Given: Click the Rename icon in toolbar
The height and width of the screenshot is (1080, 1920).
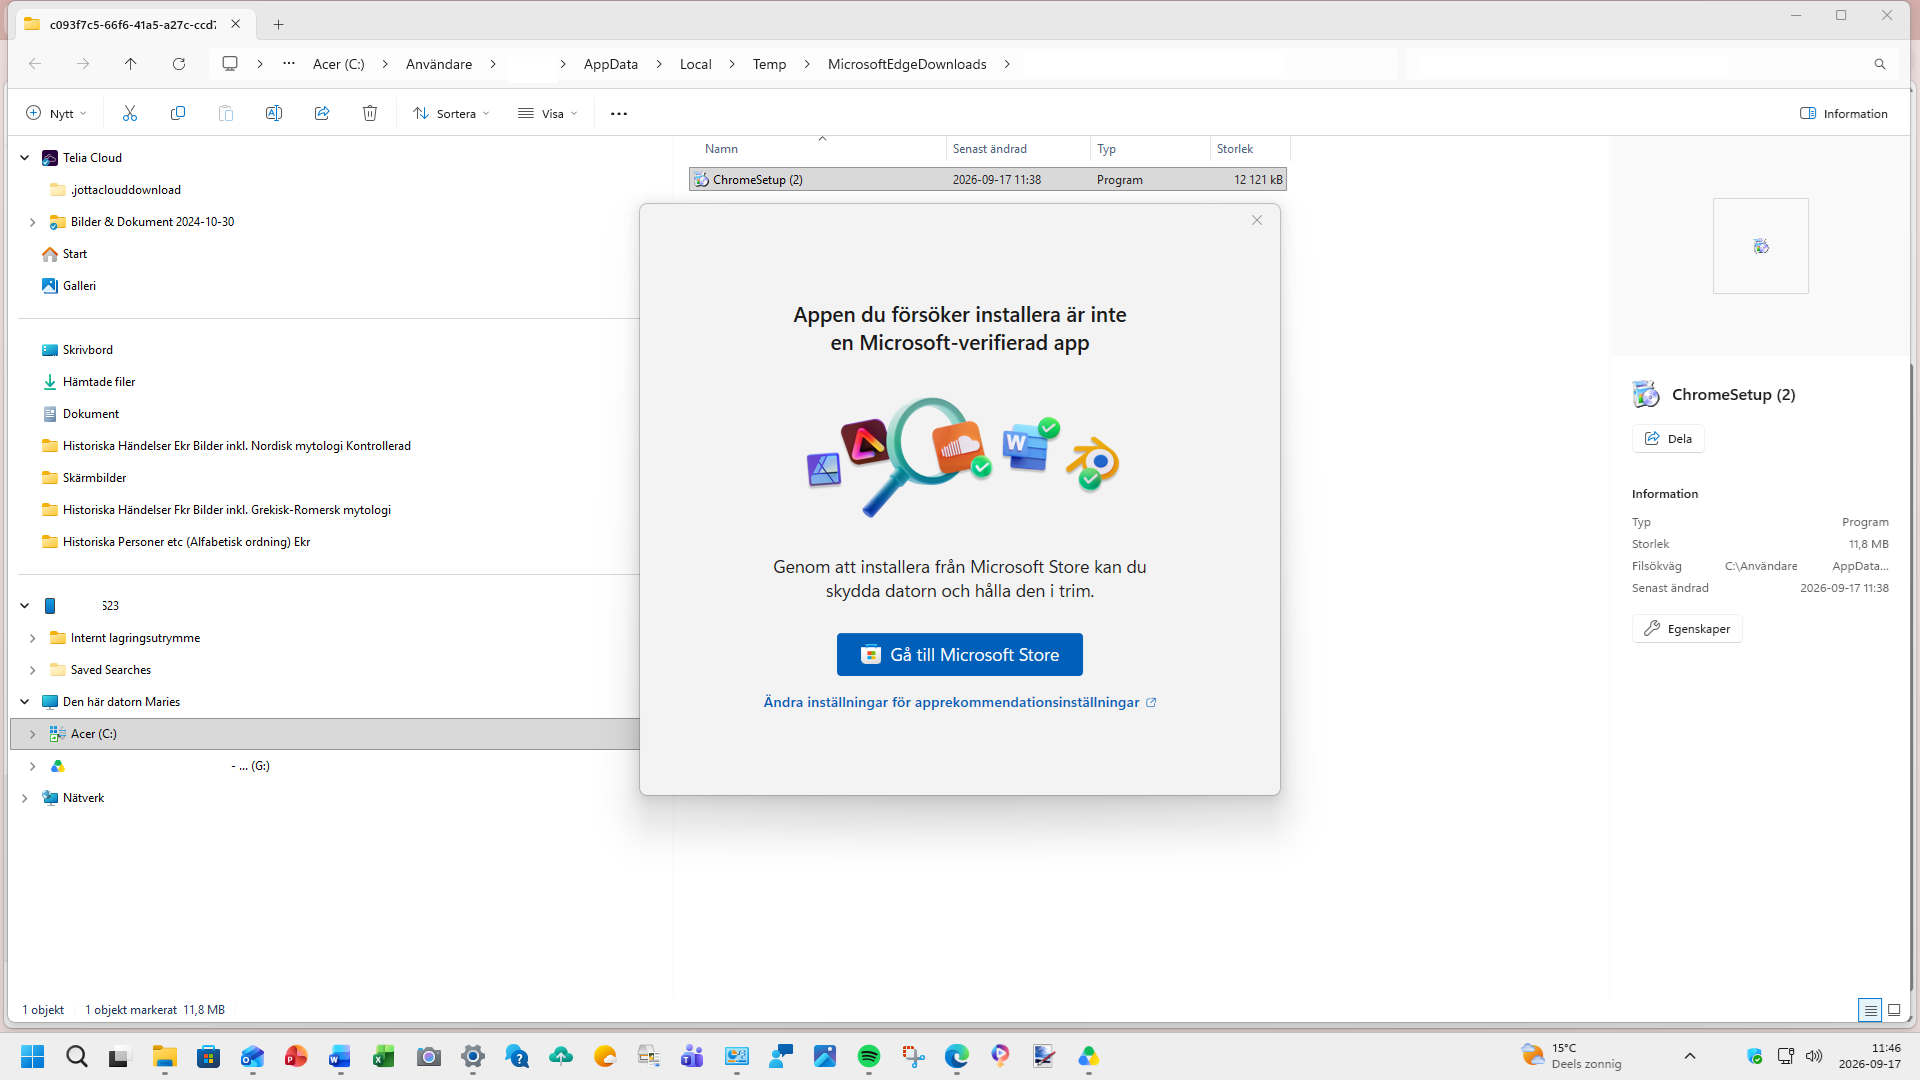Looking at the screenshot, I should click(274, 113).
